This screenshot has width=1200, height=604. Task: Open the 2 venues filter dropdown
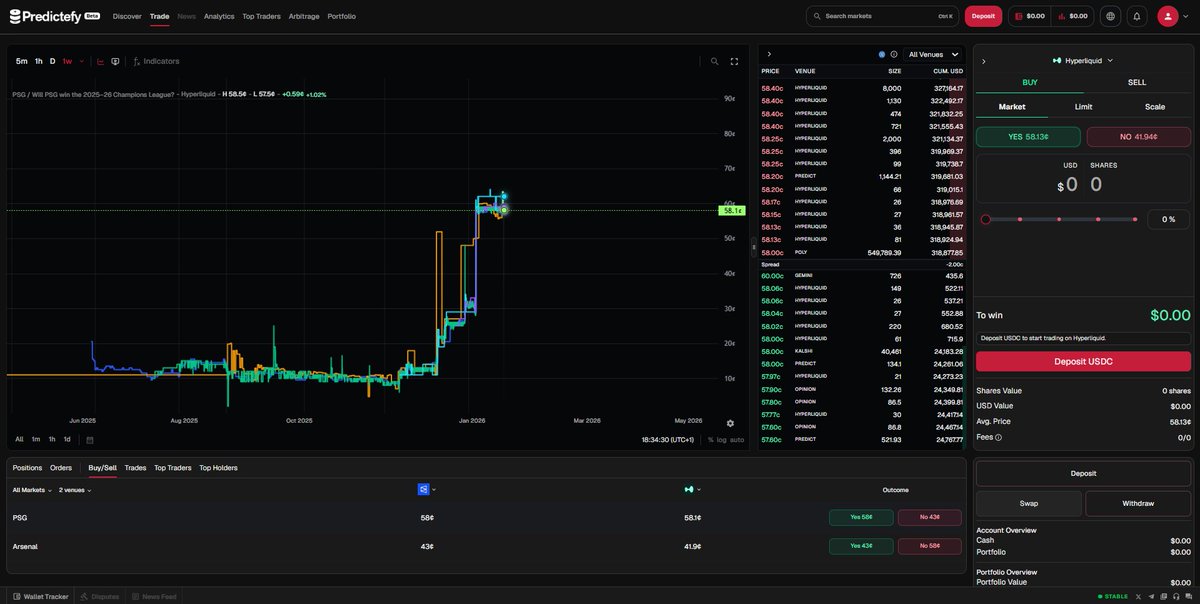[x=75, y=490]
